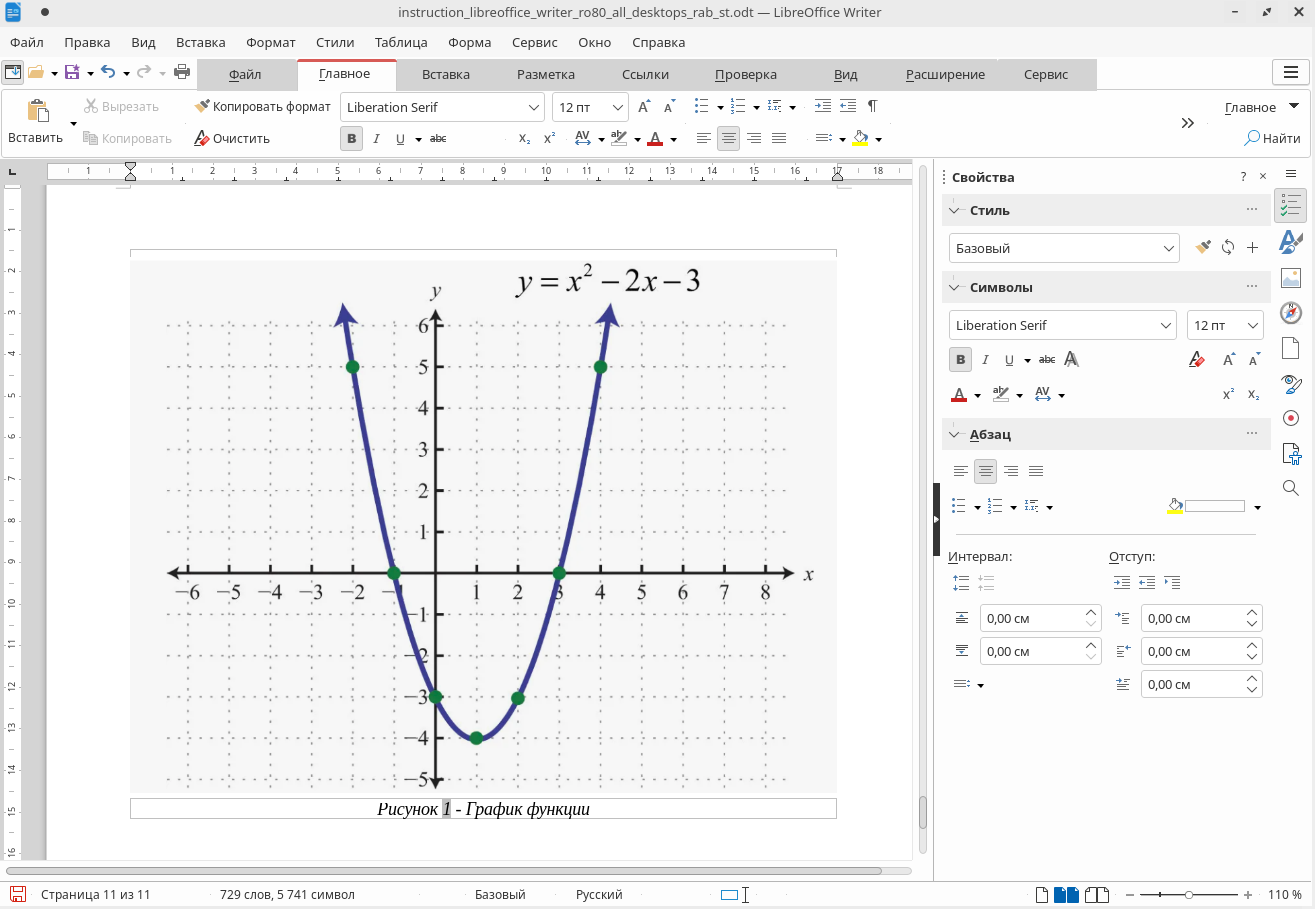The image size is (1315, 909).
Task: Apply superscript from the ribbon toolbar
Action: [549, 139]
